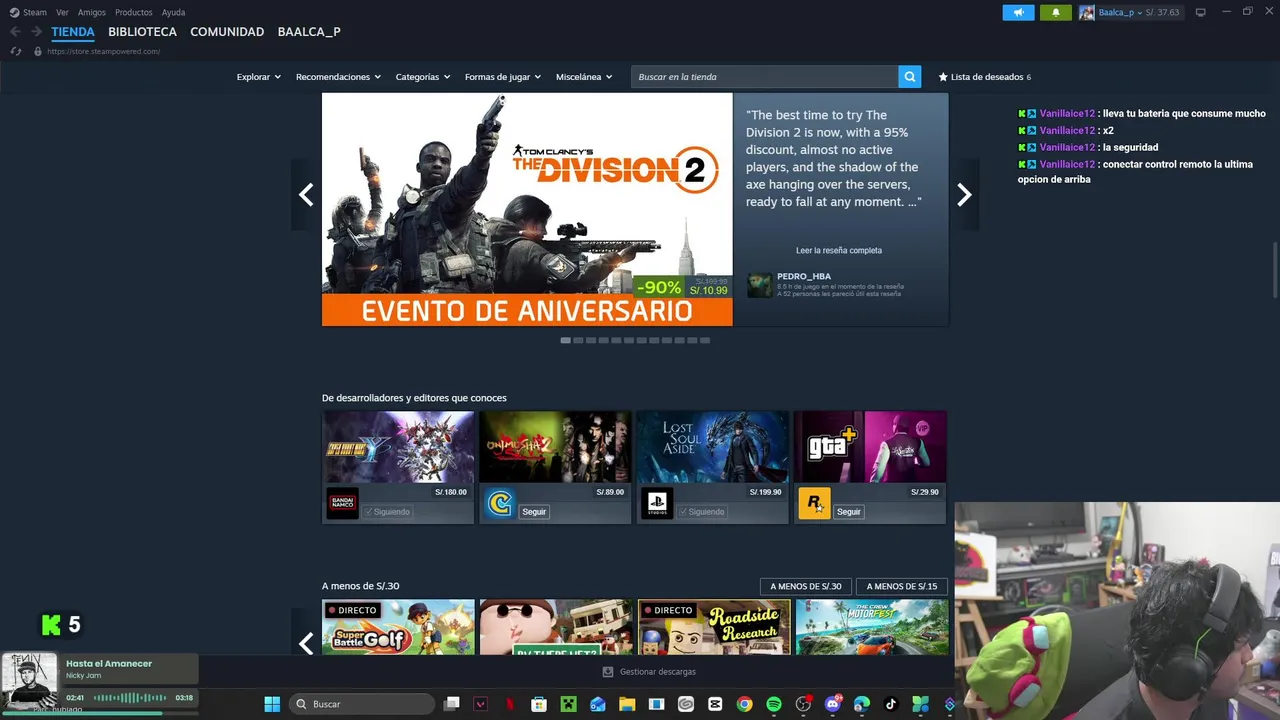
Task: Expand the Recomendaciones dropdown
Action: (338, 77)
